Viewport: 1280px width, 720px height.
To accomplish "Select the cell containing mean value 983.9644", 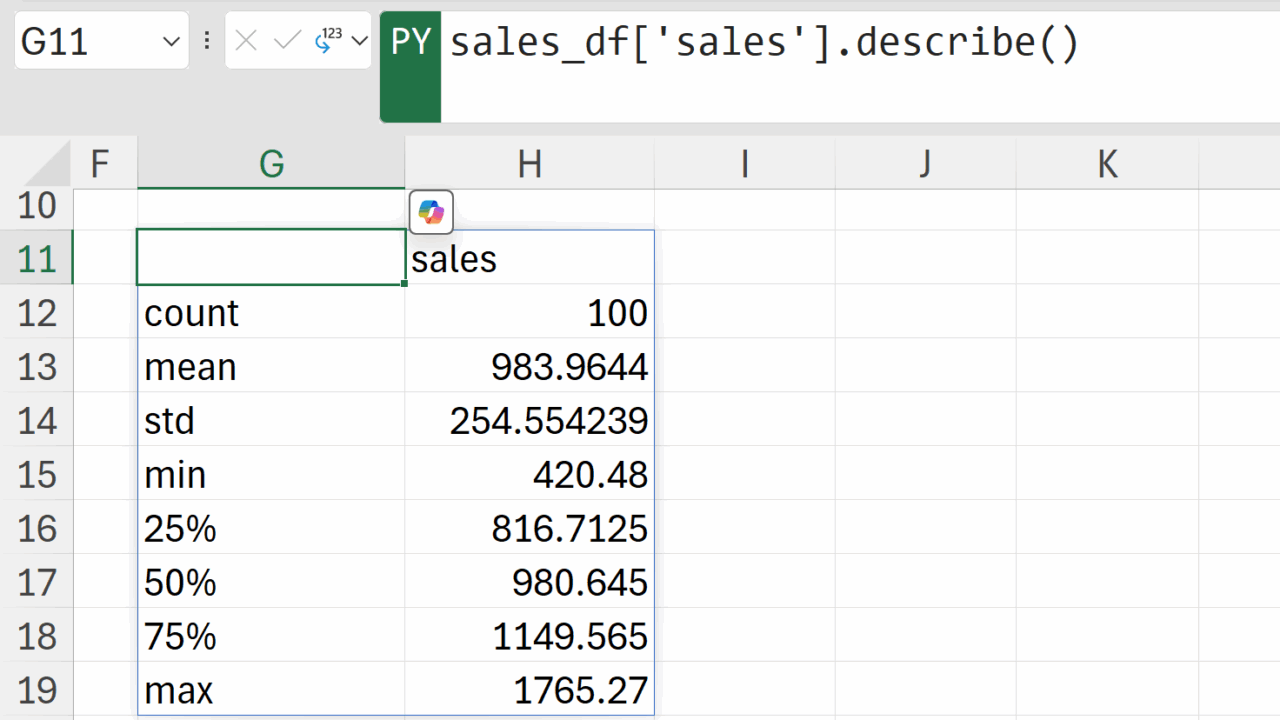I will click(x=529, y=367).
